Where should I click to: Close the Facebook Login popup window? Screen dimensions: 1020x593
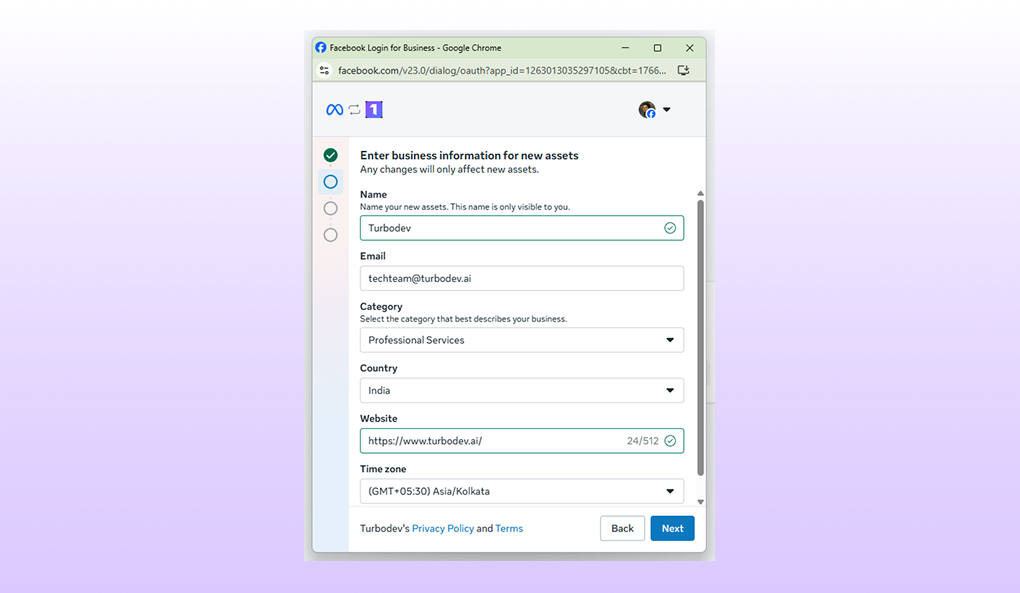(690, 47)
